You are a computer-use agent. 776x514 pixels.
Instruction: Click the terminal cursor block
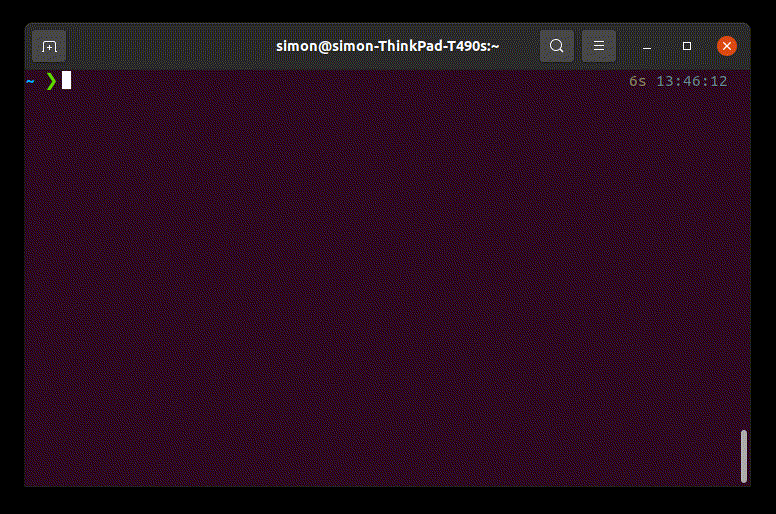pos(66,81)
